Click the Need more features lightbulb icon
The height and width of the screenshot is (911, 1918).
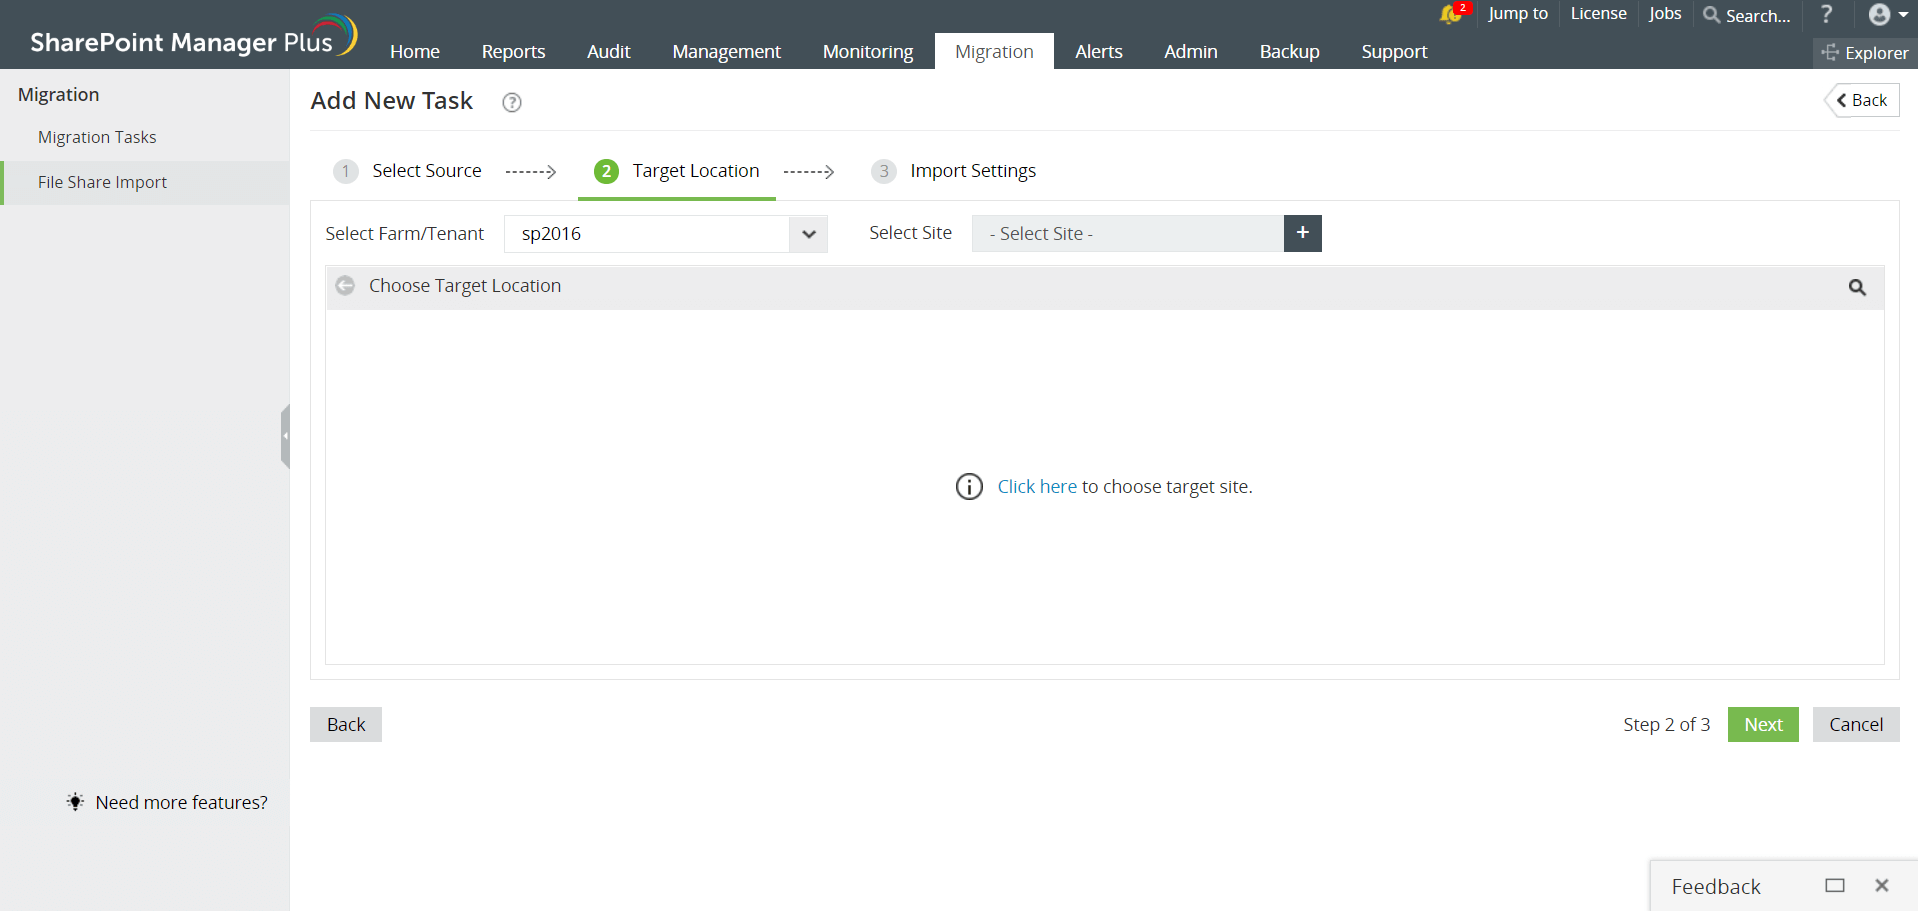(x=74, y=801)
